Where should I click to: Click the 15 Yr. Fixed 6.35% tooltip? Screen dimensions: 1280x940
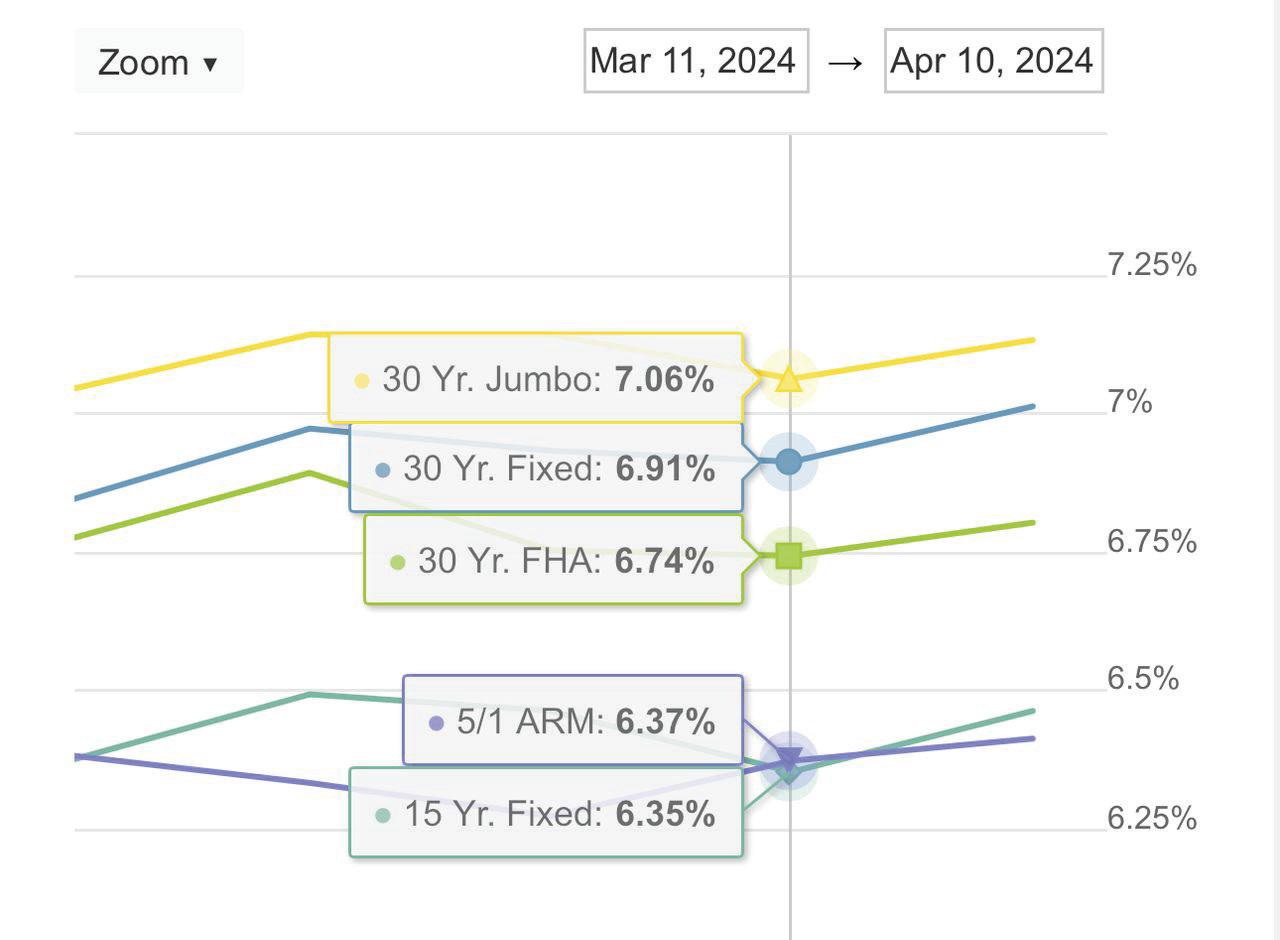coord(546,814)
